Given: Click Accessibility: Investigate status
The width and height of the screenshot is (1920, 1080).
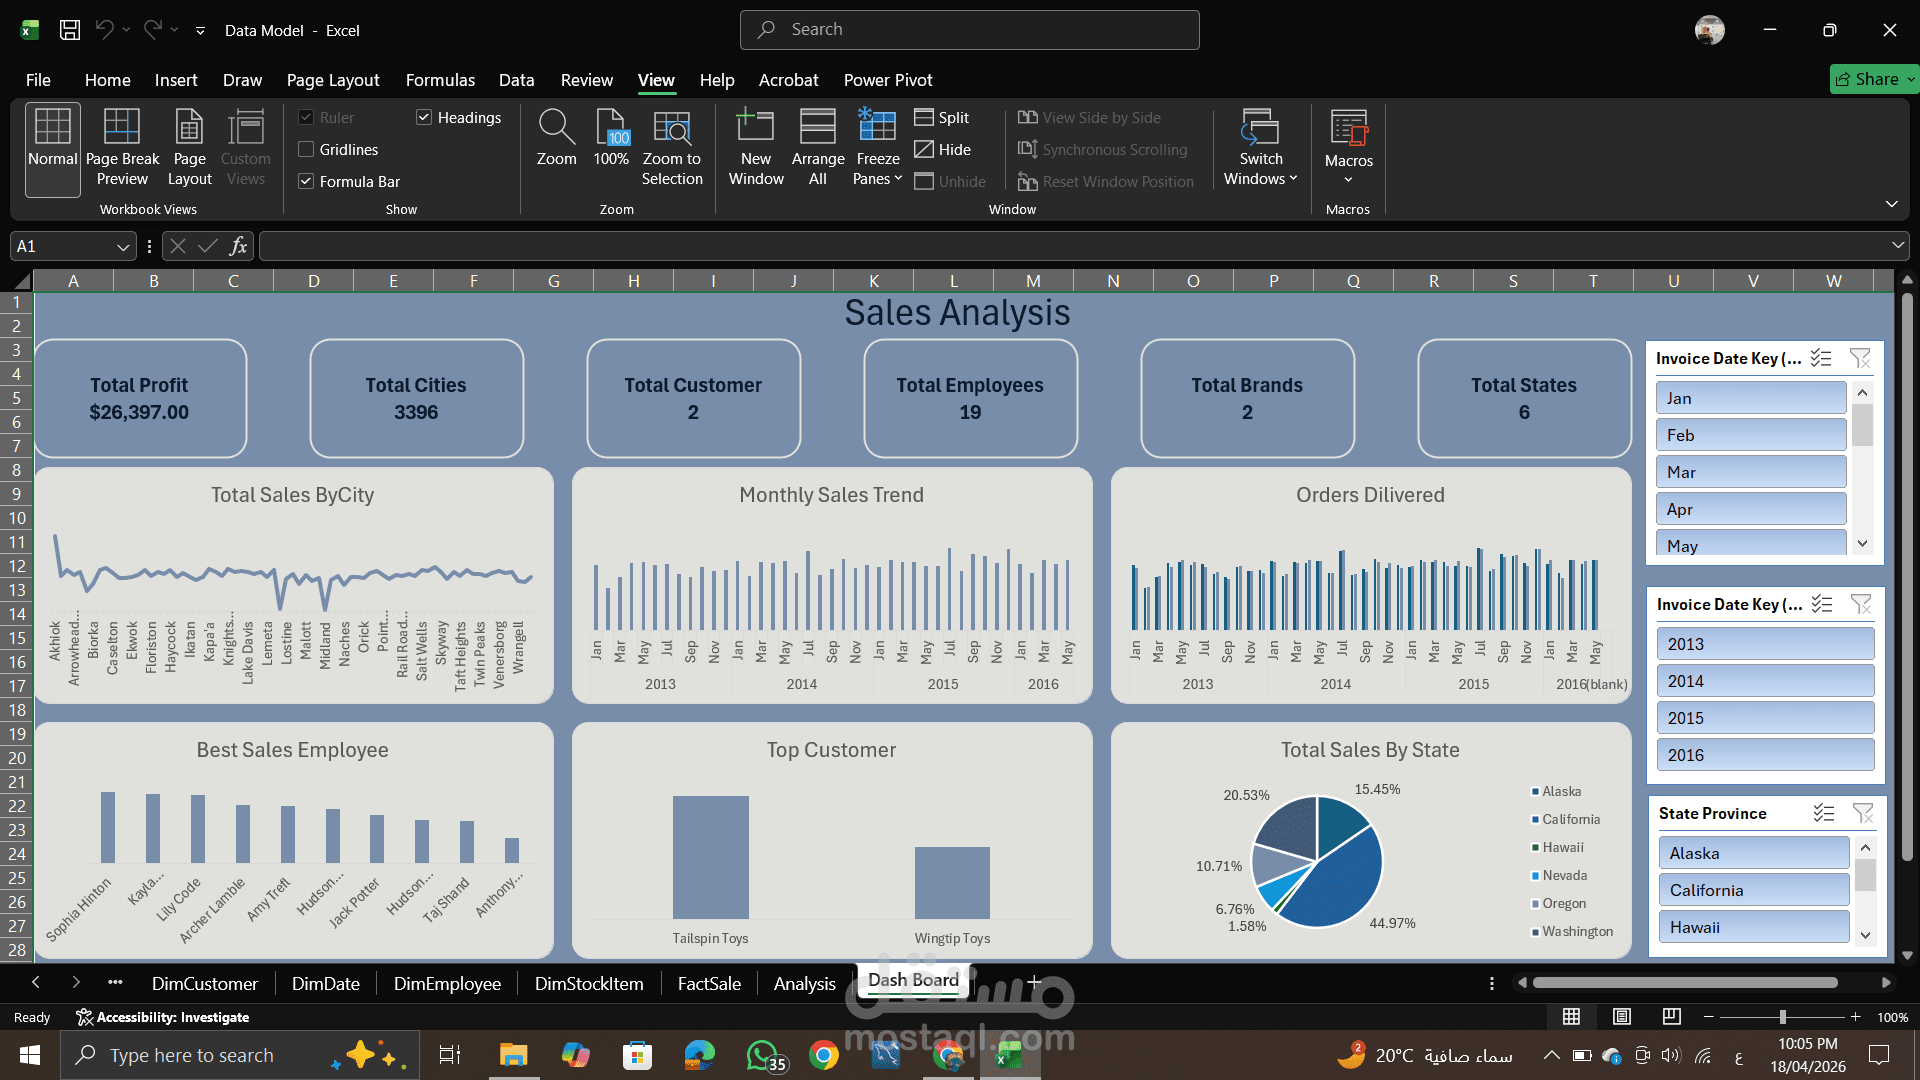Looking at the screenshot, I should pyautogui.click(x=163, y=1017).
